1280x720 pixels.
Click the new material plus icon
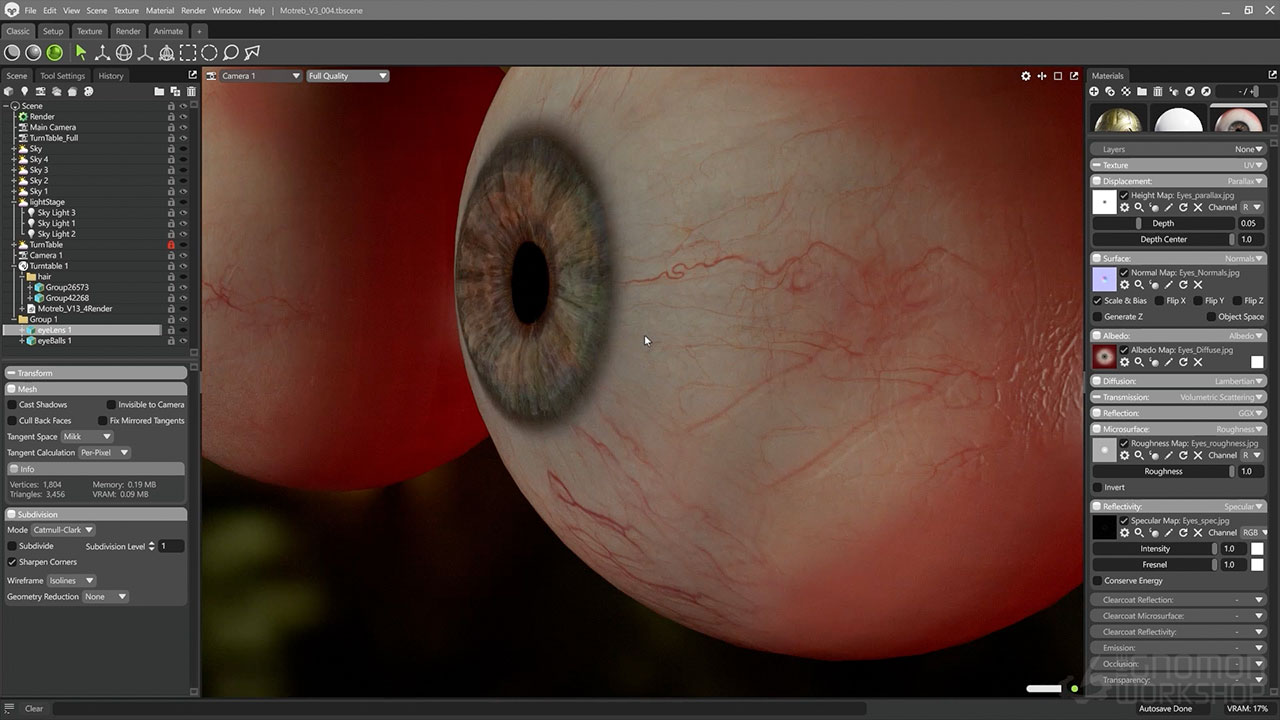point(1094,92)
